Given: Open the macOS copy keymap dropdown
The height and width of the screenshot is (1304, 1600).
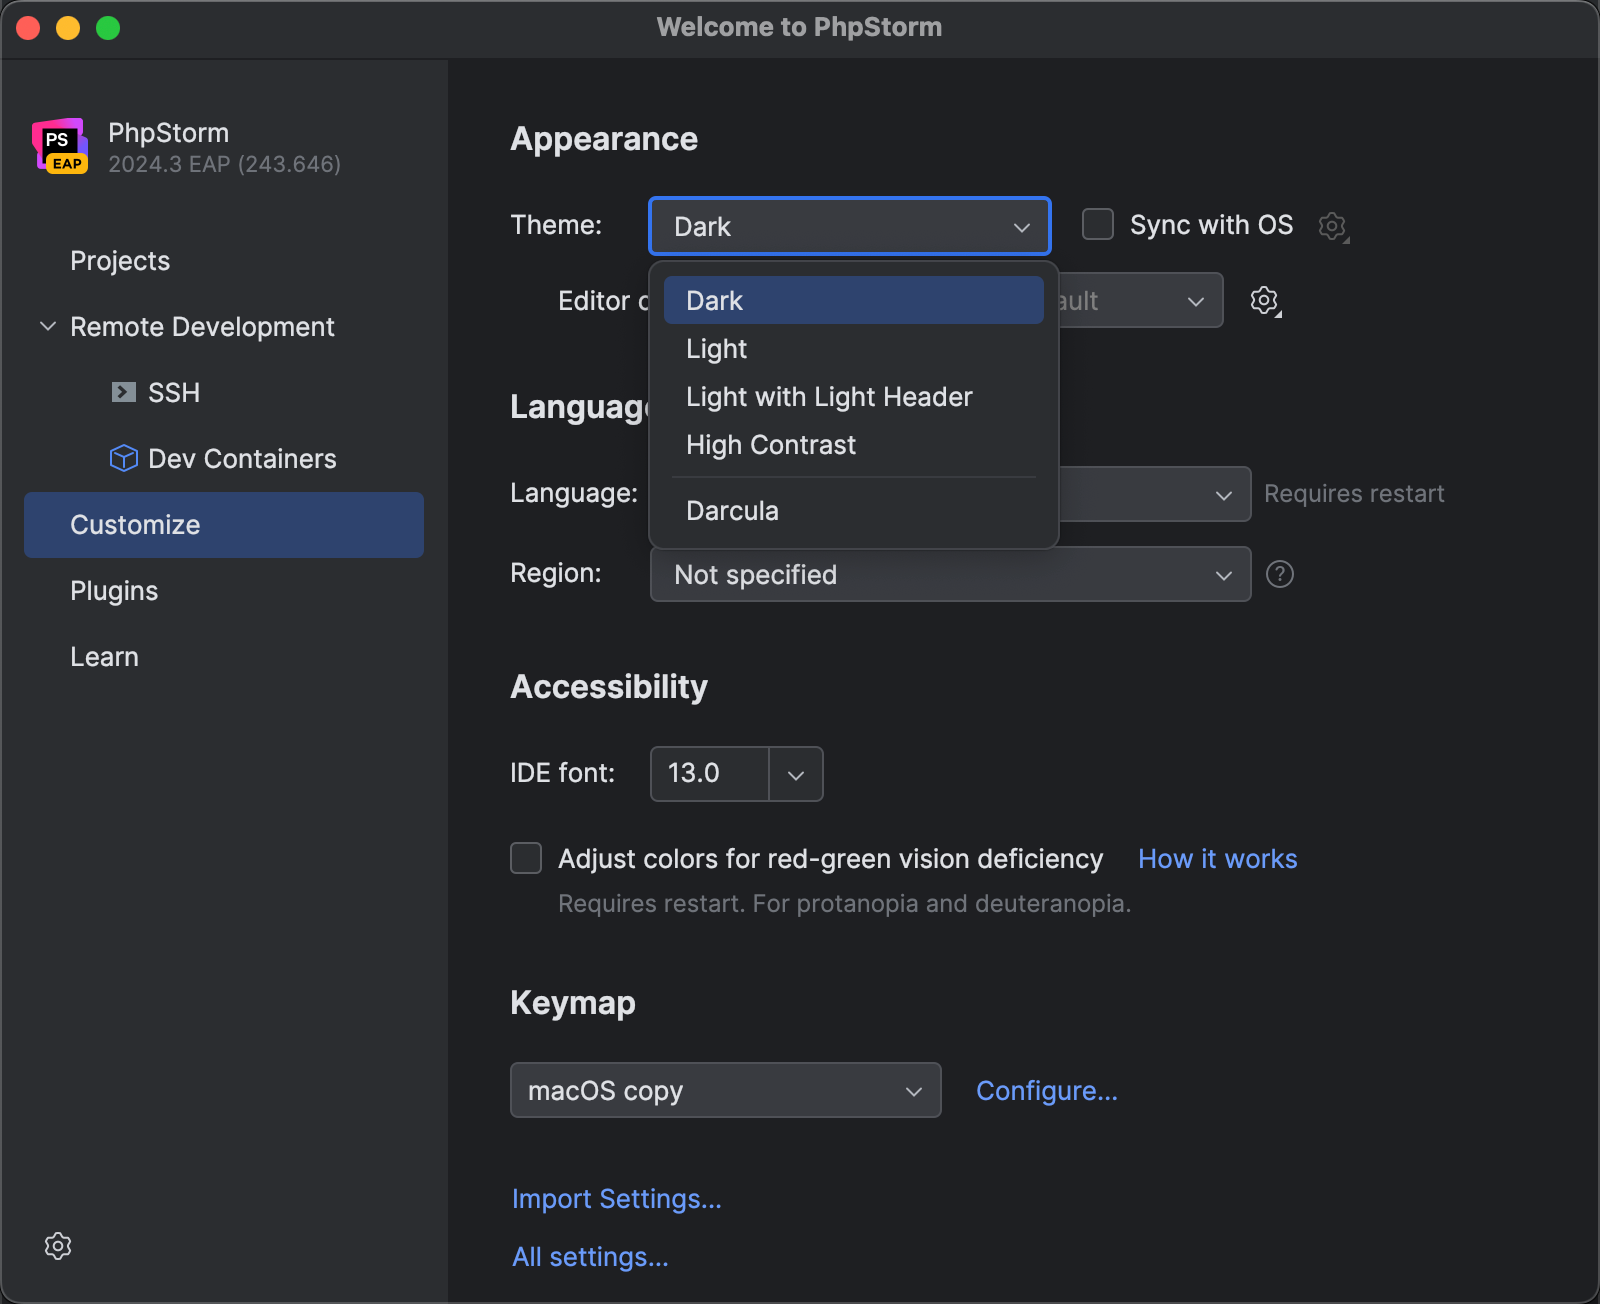Looking at the screenshot, I should coord(725,1090).
